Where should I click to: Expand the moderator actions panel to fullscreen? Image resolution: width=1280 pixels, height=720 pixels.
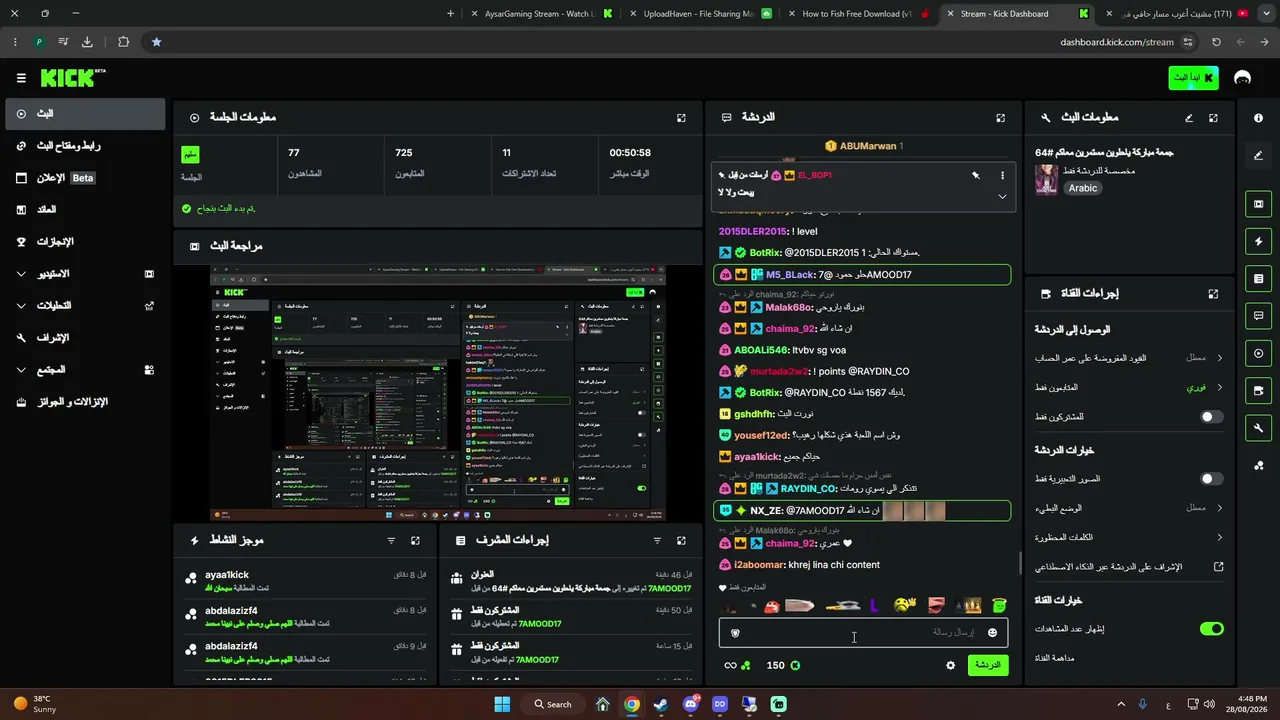681,541
